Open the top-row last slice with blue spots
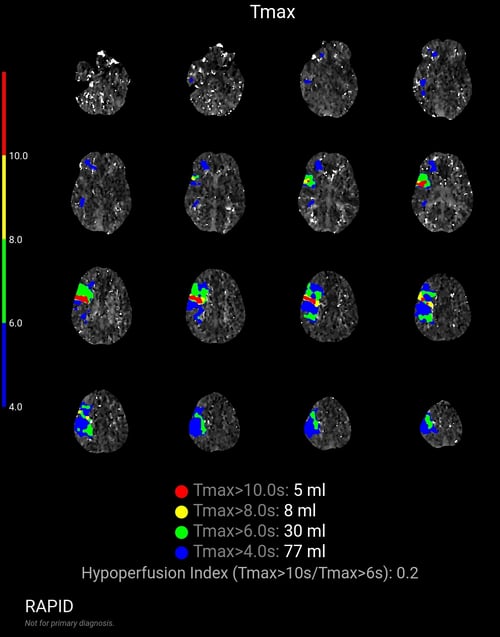 [x=442, y=79]
